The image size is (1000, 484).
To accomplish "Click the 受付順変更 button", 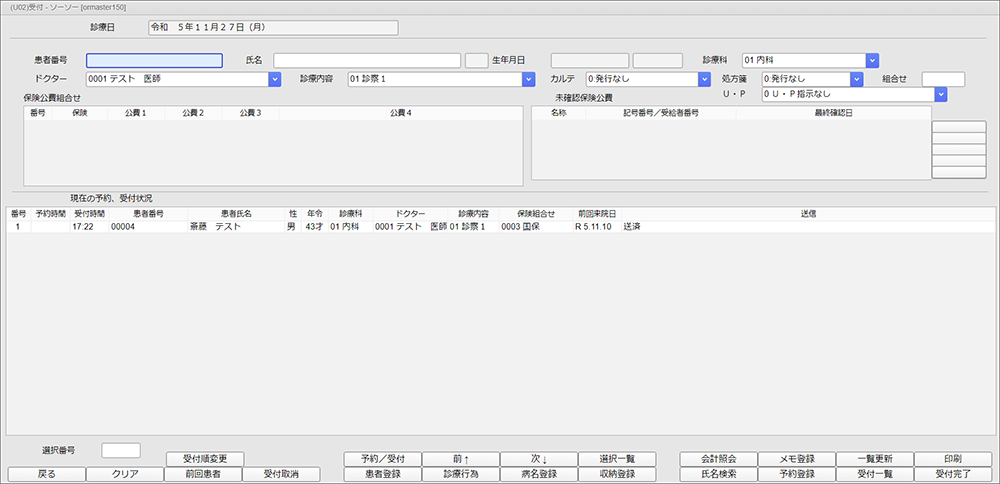I will (205, 458).
